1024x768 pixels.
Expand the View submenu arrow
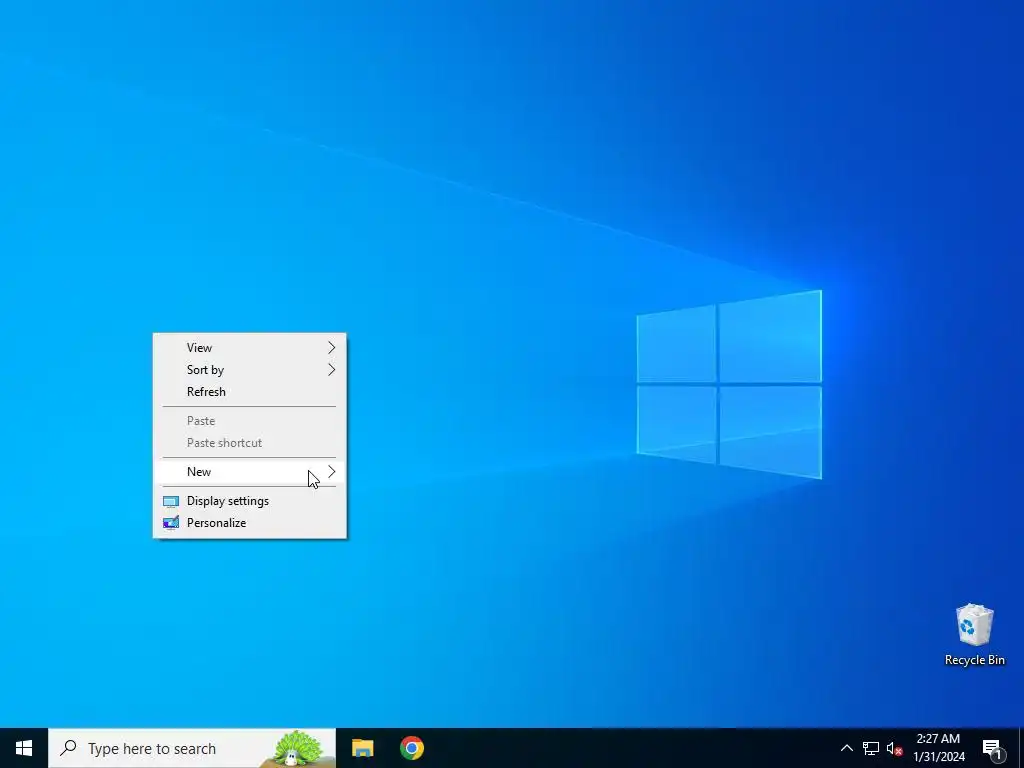coord(332,347)
